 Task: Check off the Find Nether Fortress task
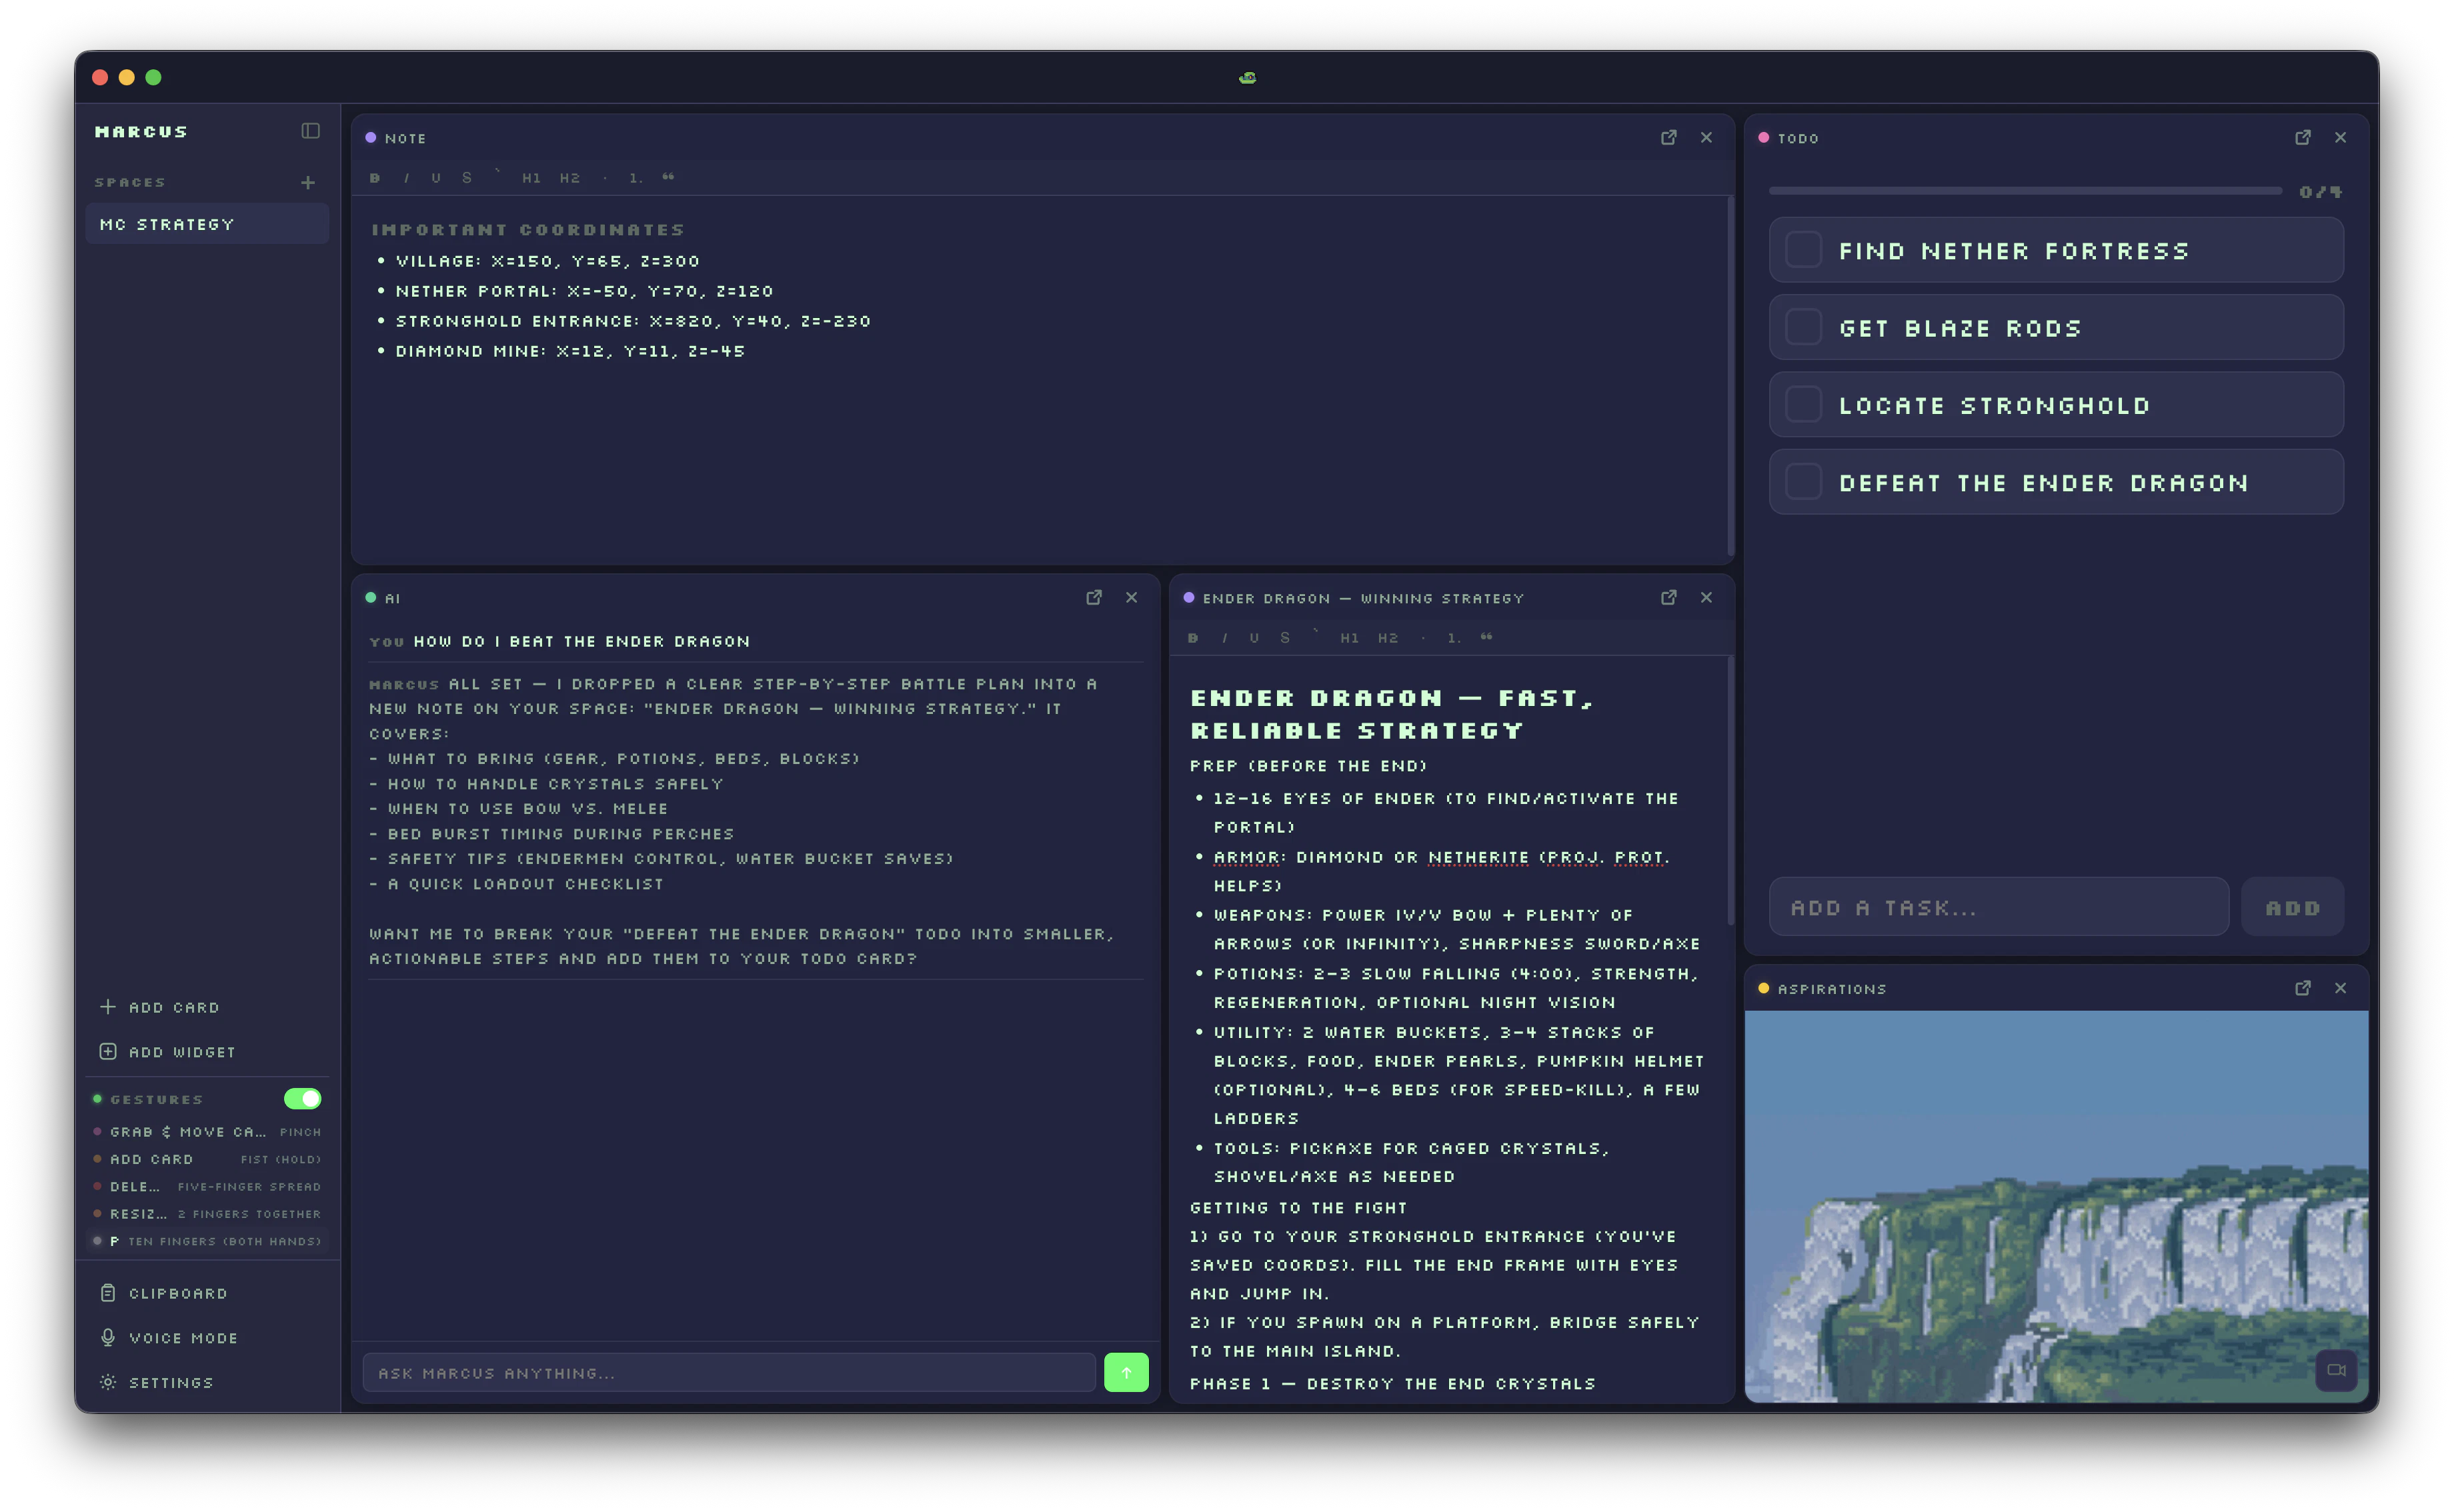click(1803, 249)
